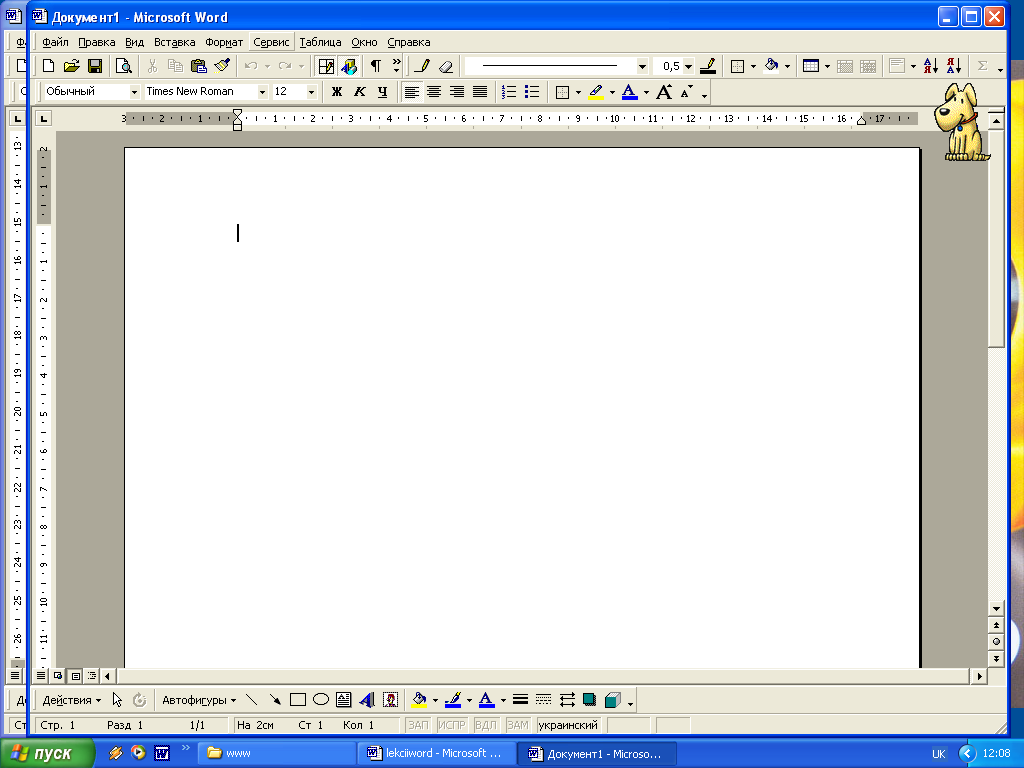Open shadow style settings

coord(589,700)
